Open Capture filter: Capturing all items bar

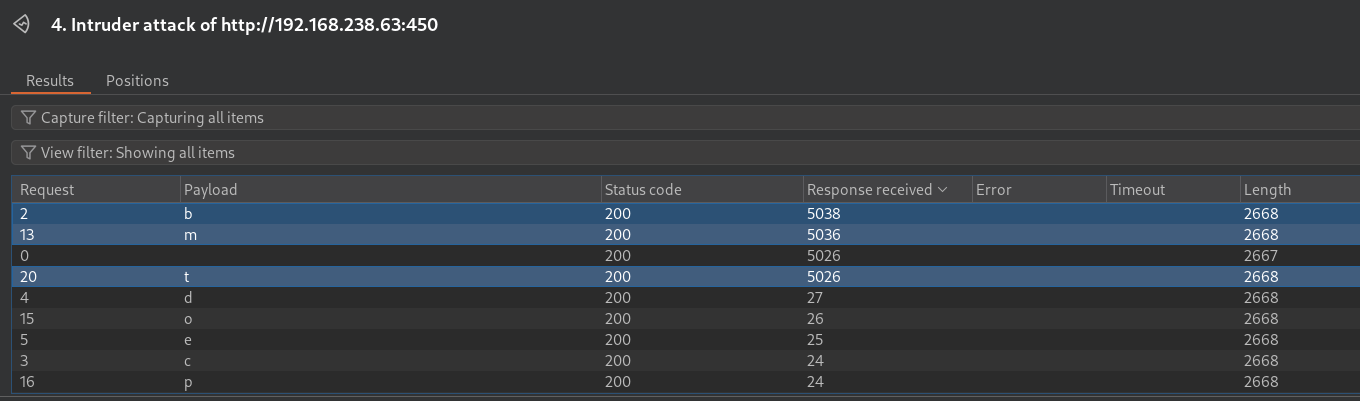tap(685, 118)
